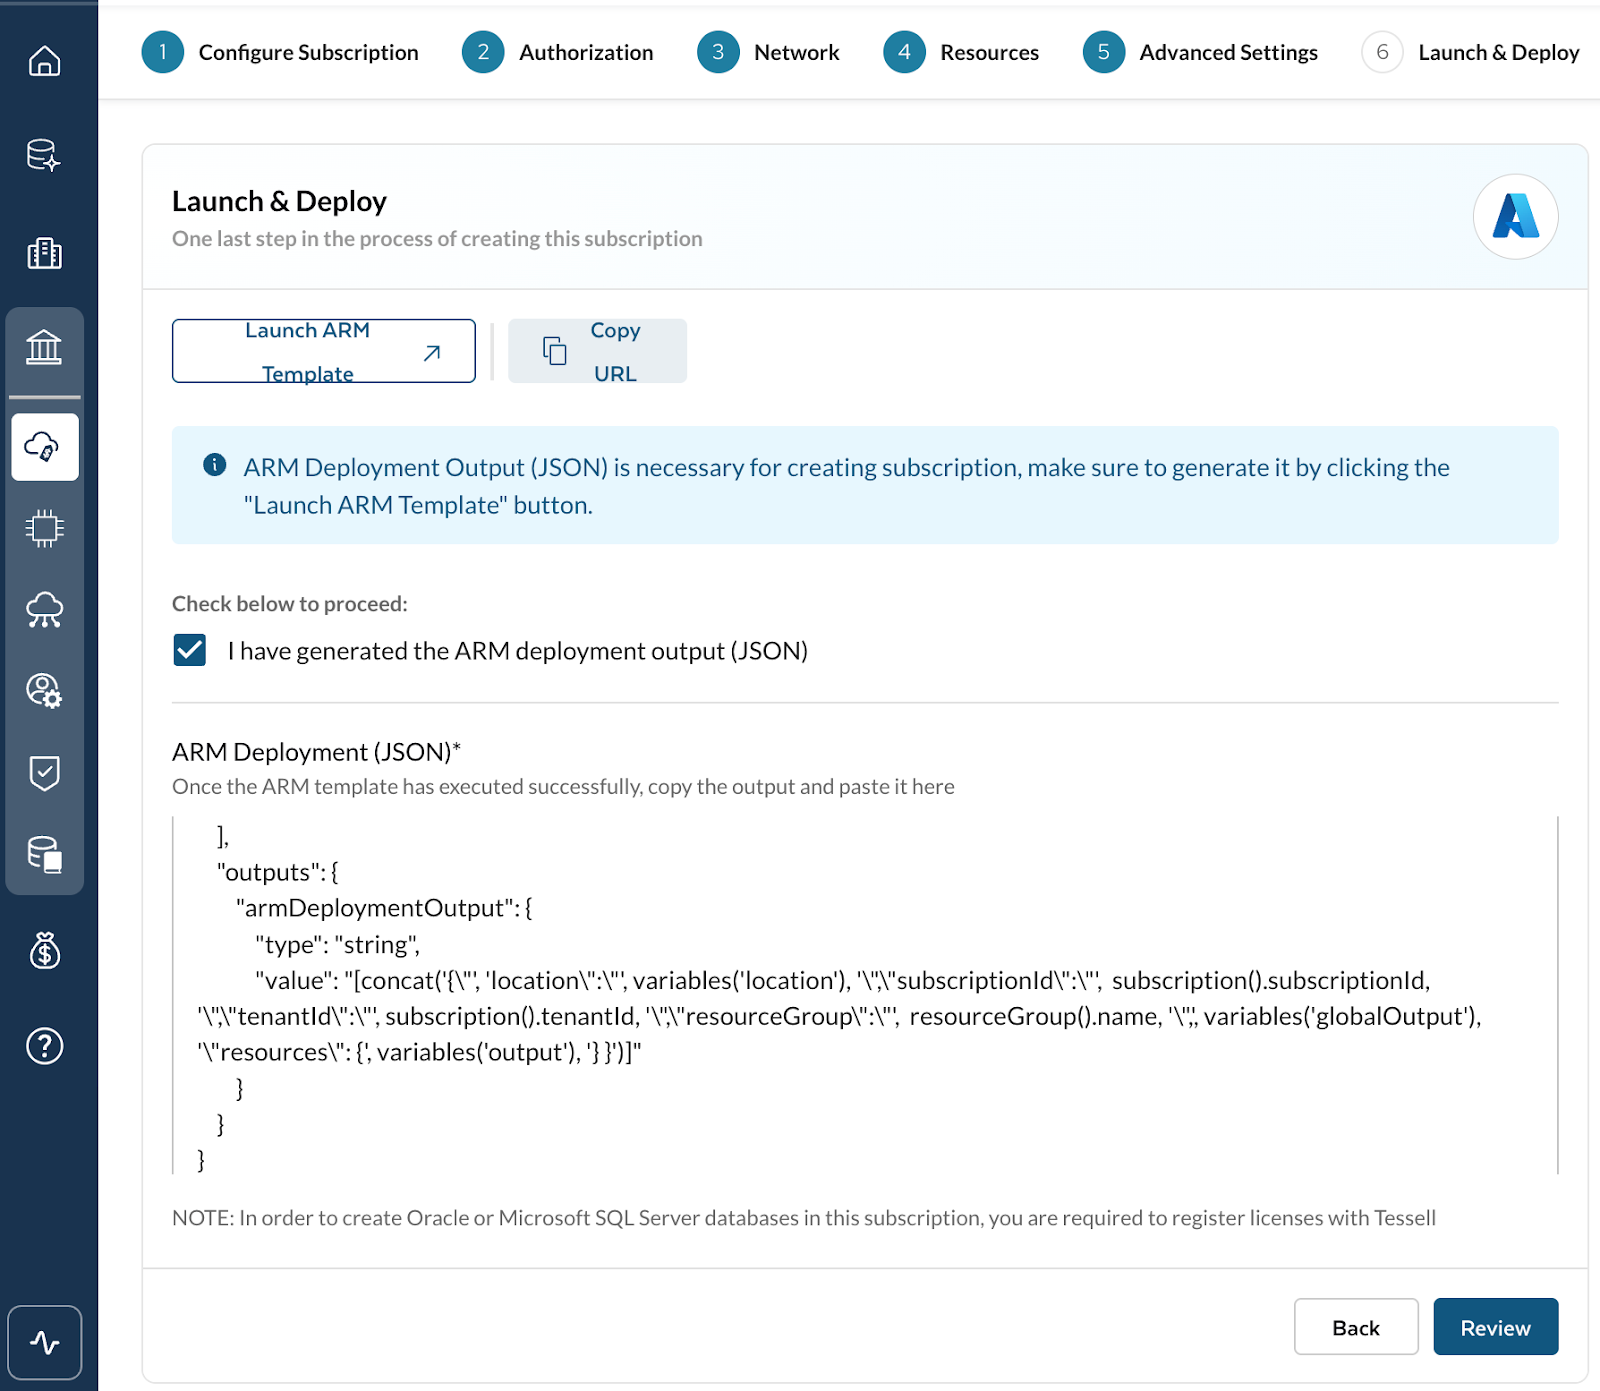
Task: Open the user settings gear icon
Action: [x=44, y=690]
